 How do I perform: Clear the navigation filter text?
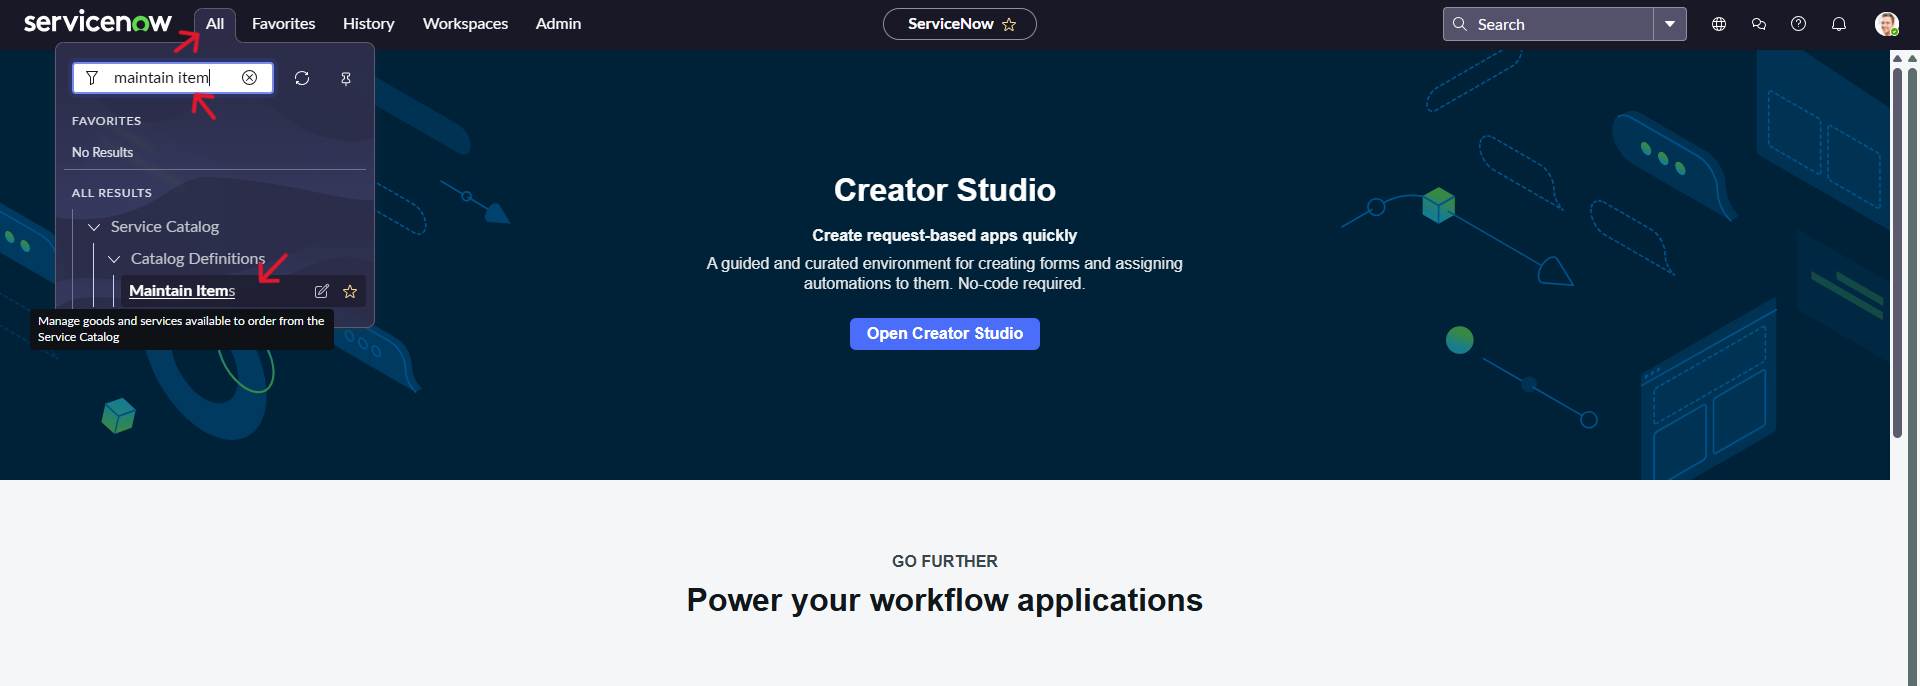(250, 78)
